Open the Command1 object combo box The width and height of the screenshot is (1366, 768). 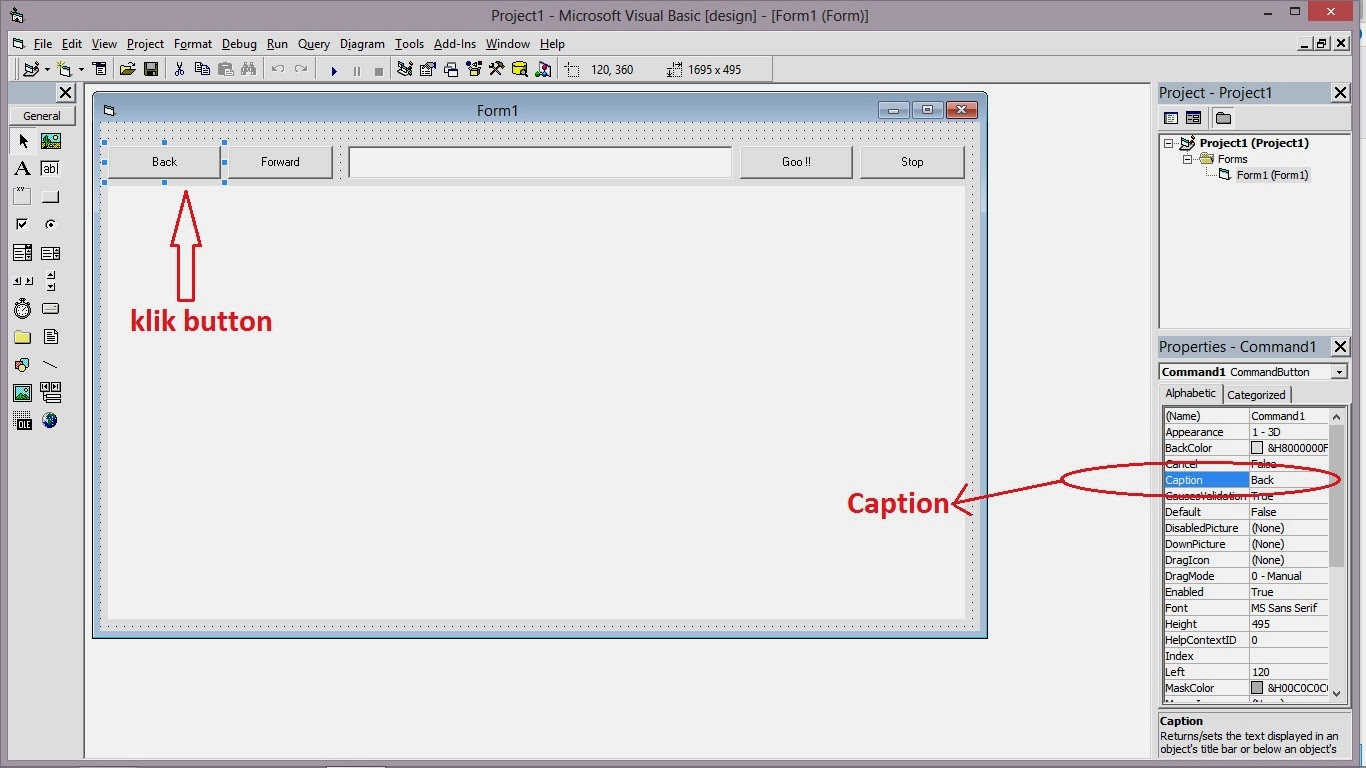[x=1339, y=372]
